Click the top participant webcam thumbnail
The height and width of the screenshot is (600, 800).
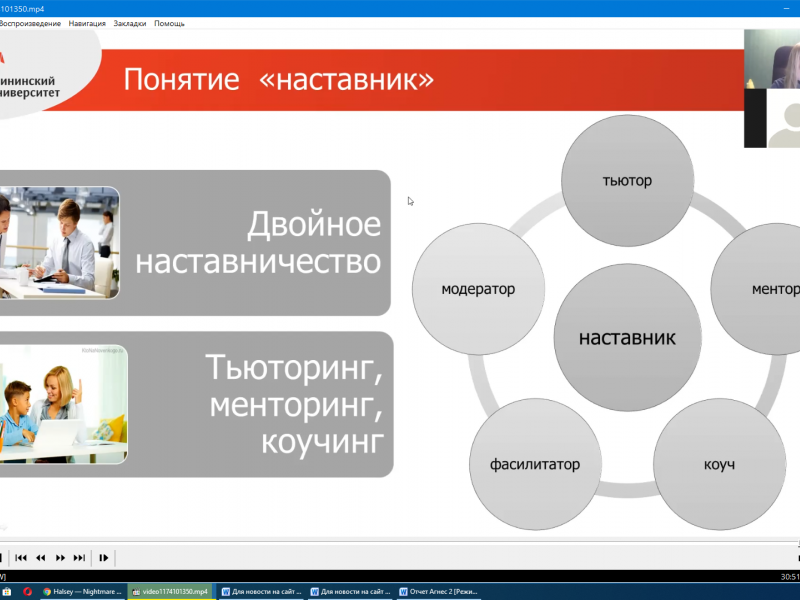pos(771,59)
